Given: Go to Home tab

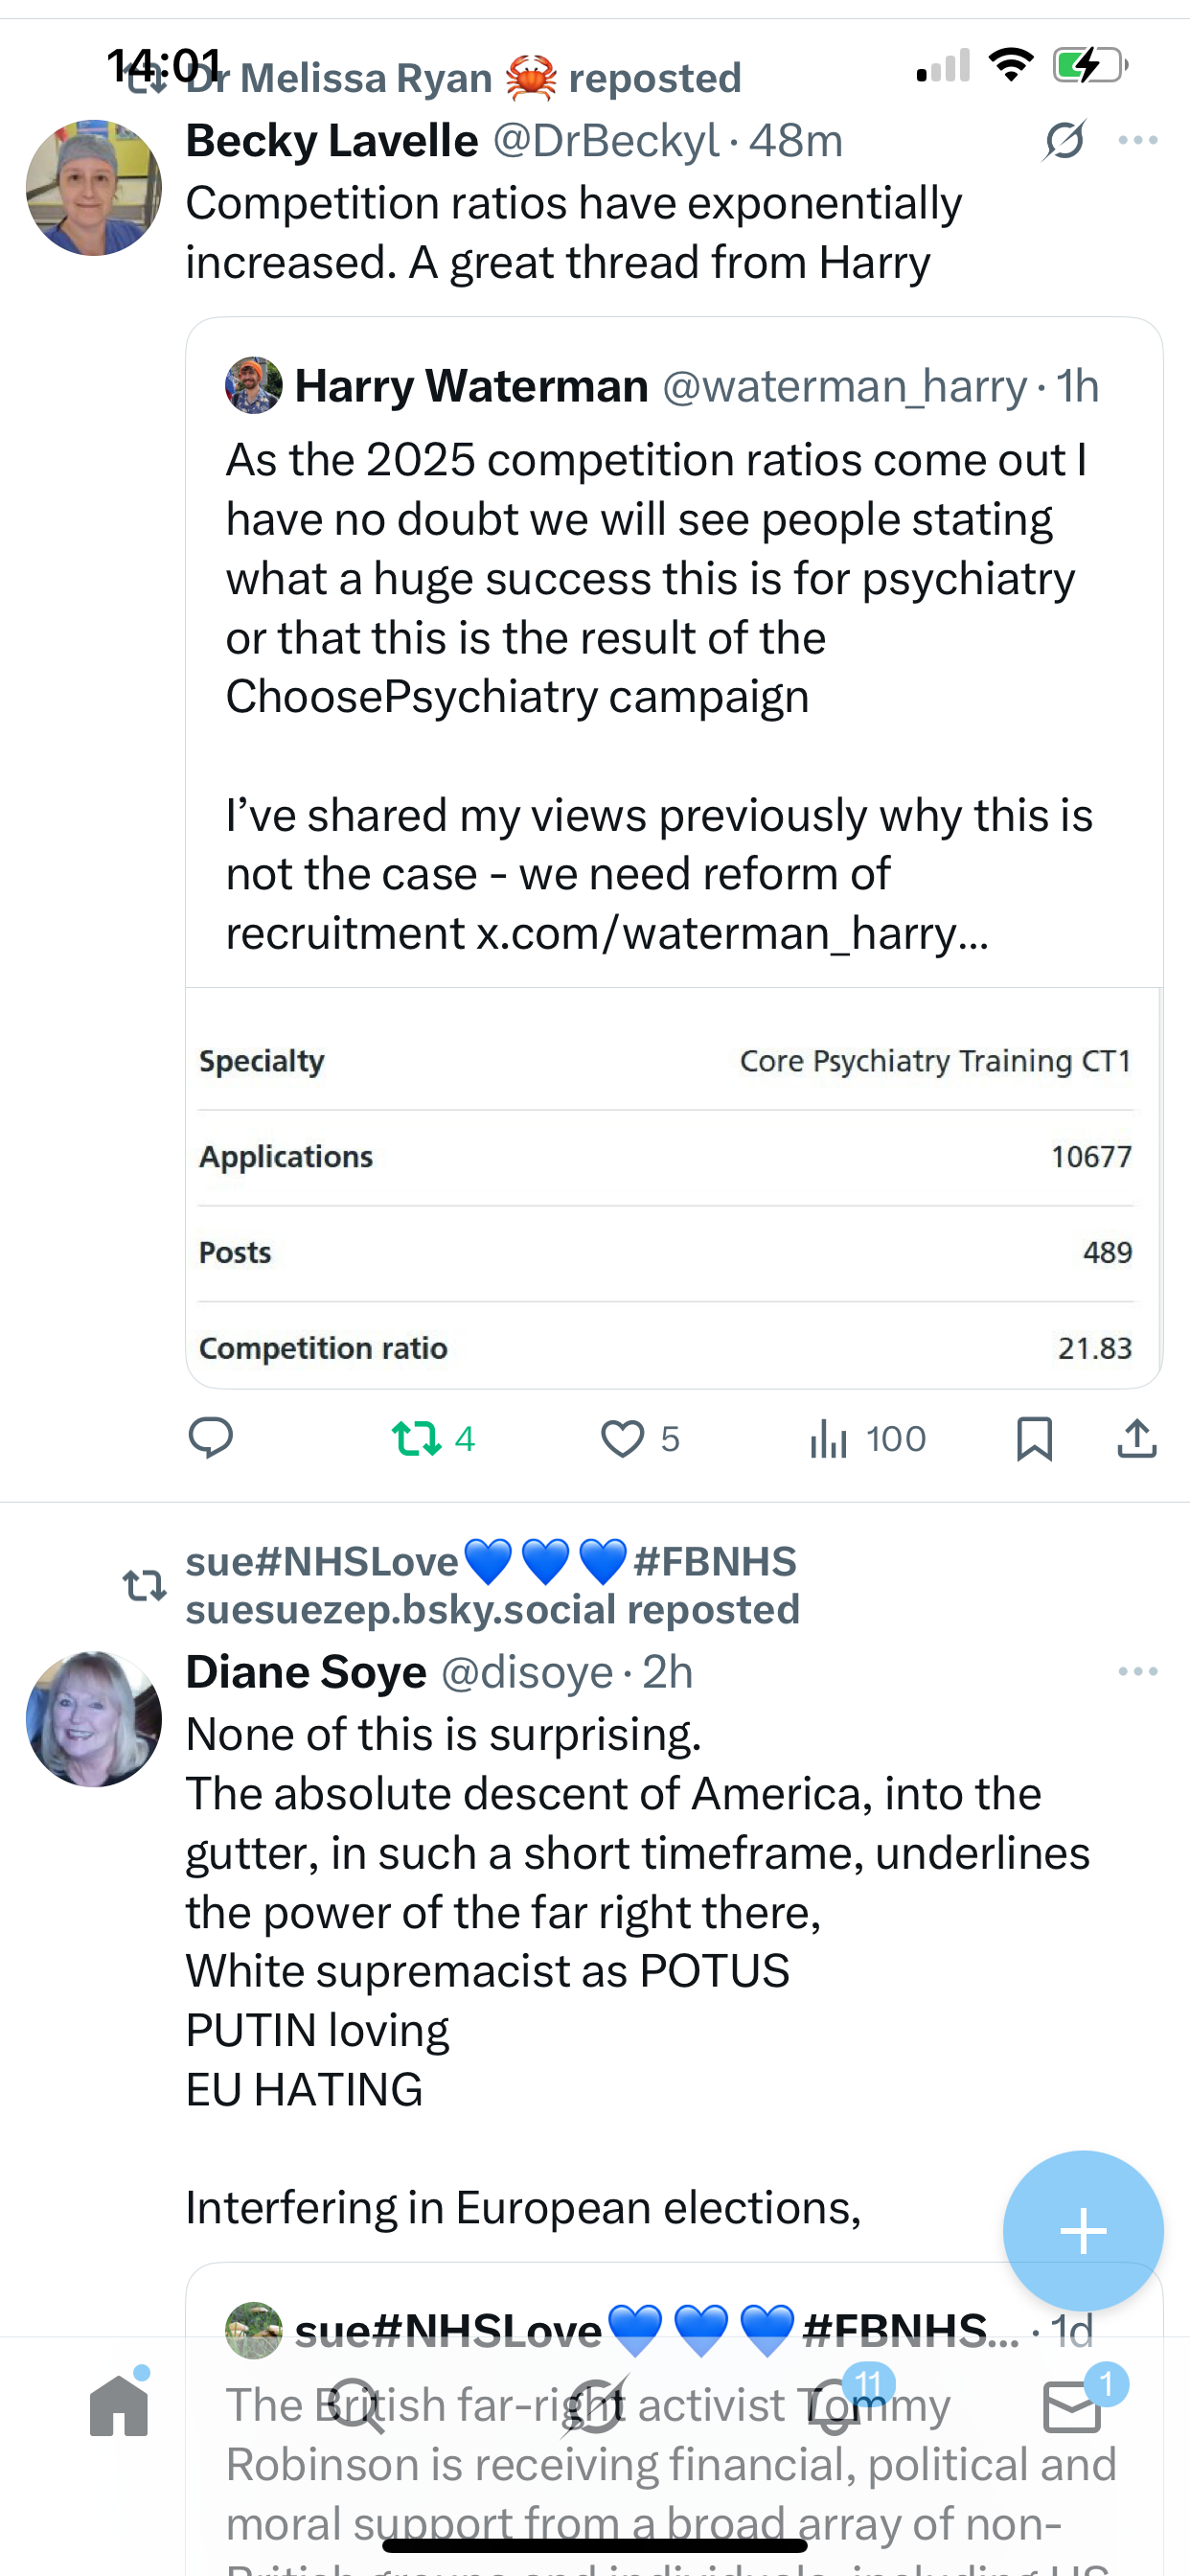Looking at the screenshot, I should pyautogui.click(x=119, y=2407).
